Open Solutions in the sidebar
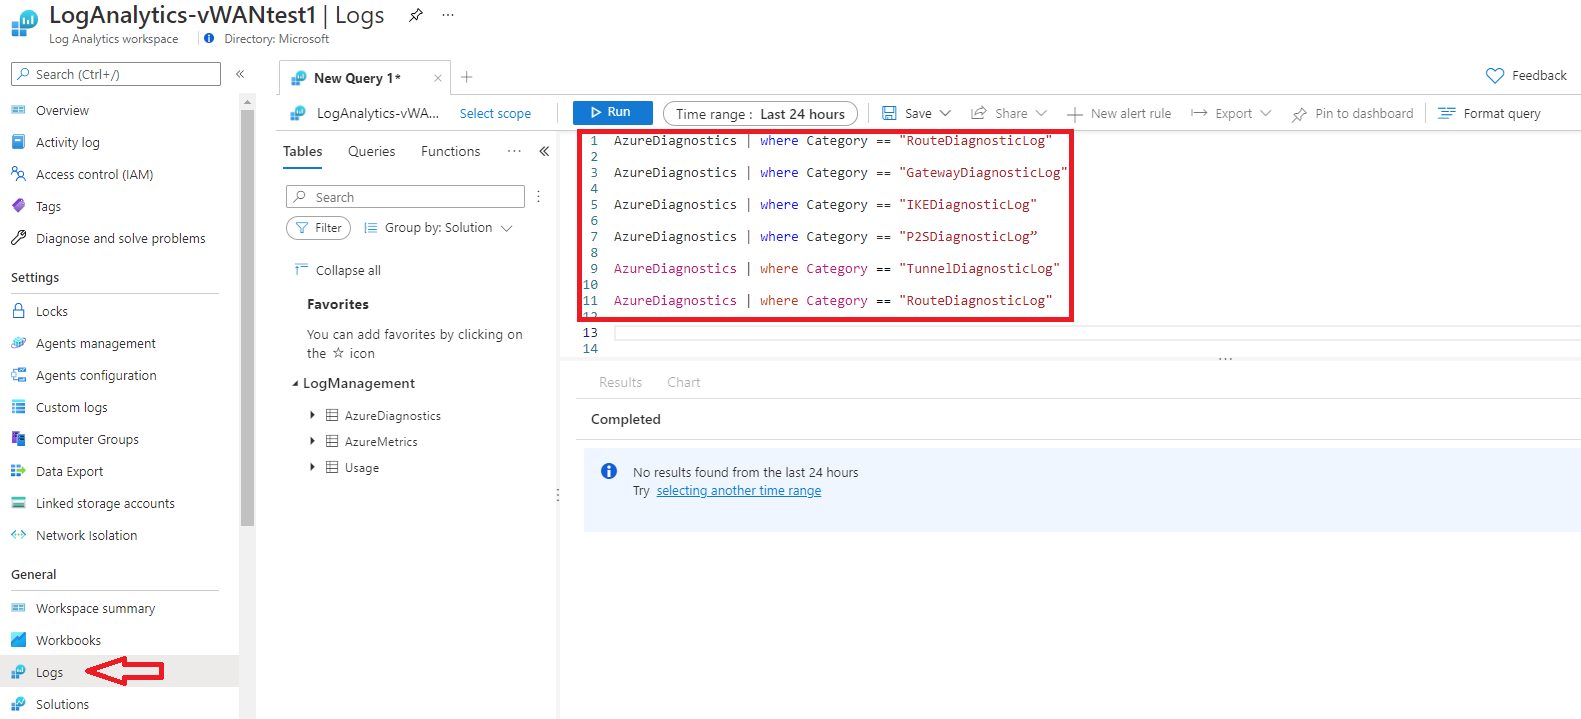 pos(62,704)
